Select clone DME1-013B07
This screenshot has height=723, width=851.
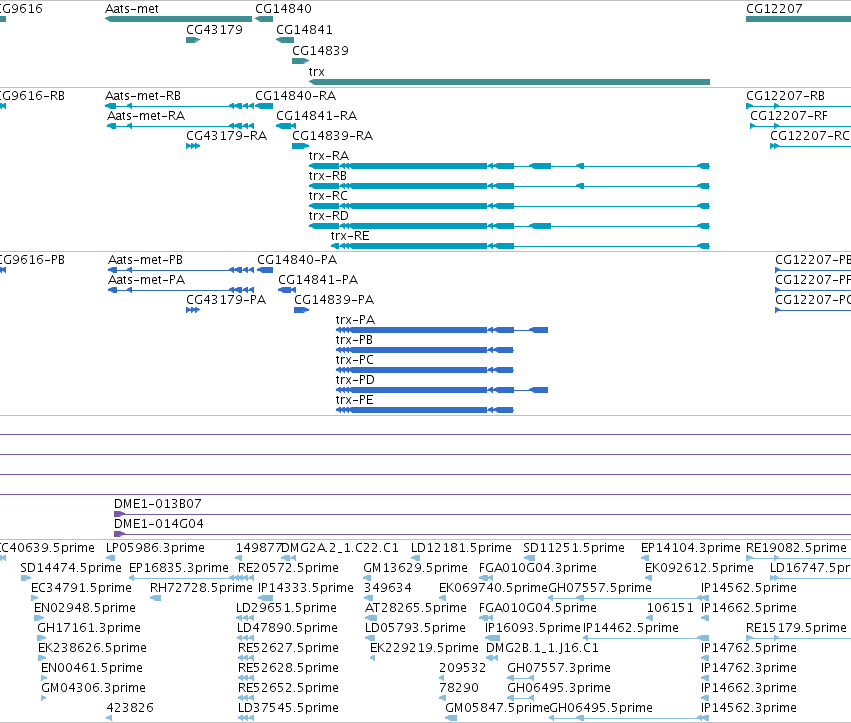click(x=482, y=514)
